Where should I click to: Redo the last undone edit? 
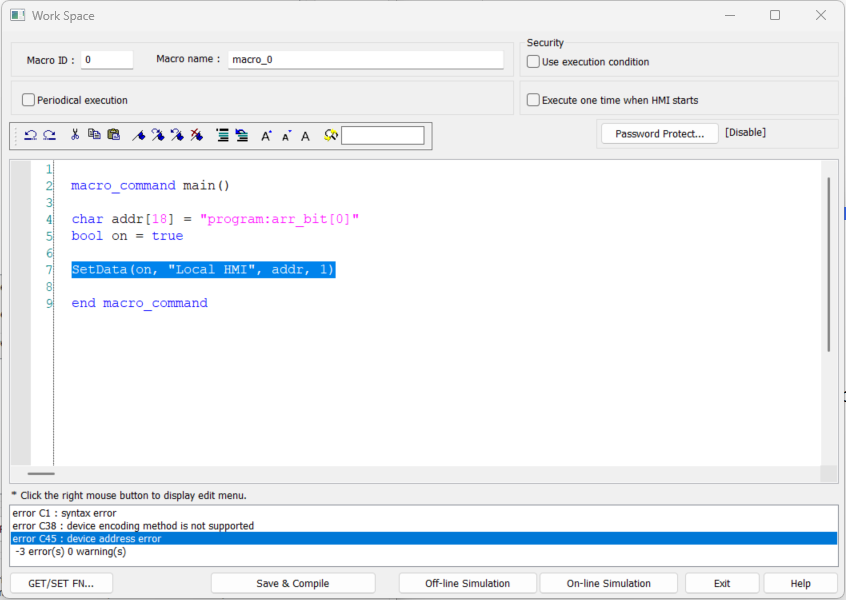[x=50, y=135]
